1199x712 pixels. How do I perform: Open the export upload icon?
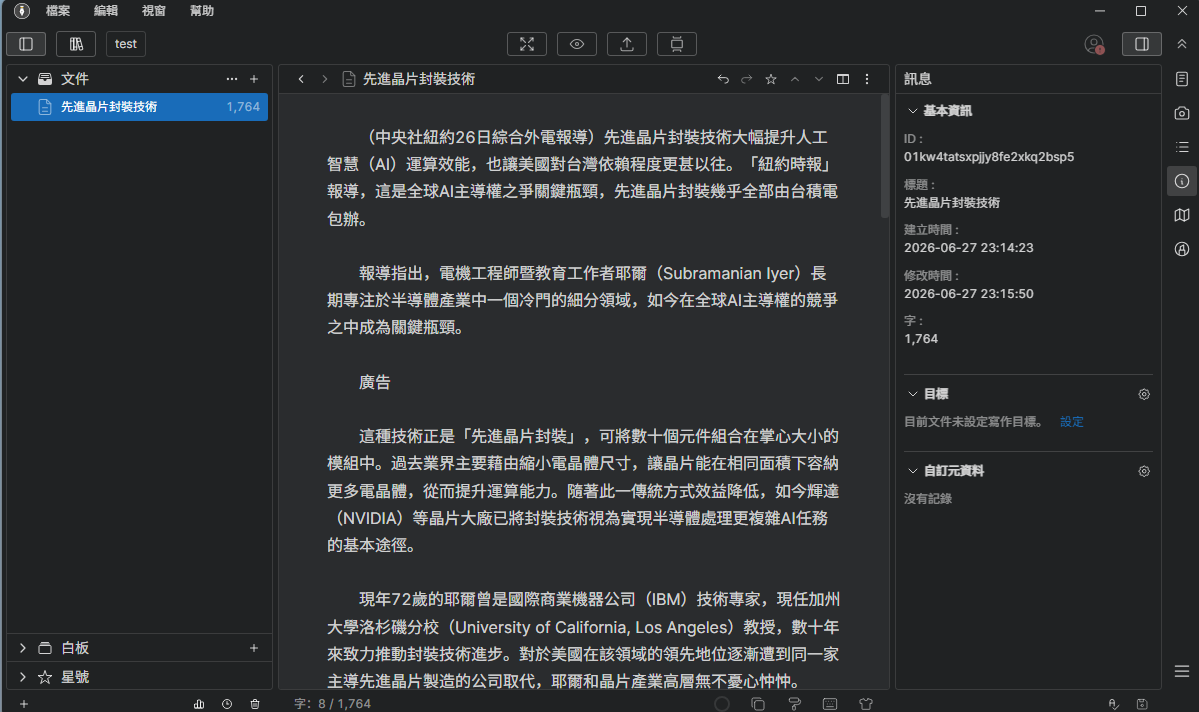click(627, 44)
